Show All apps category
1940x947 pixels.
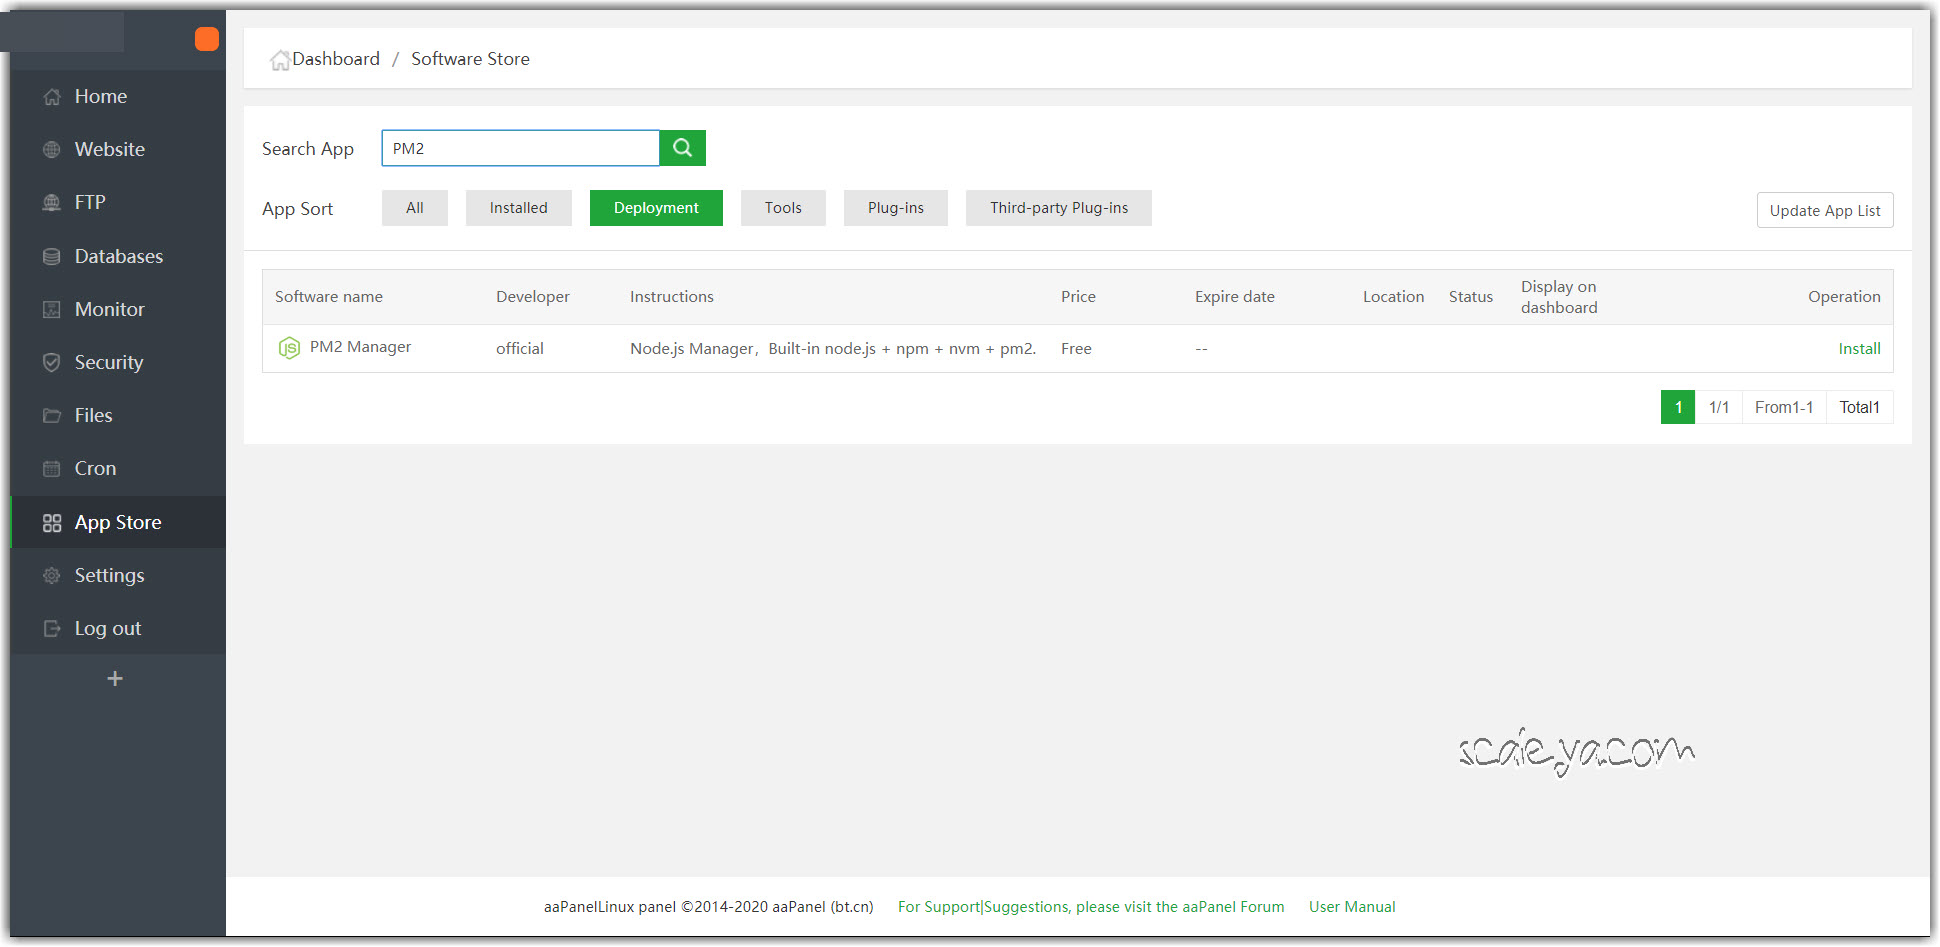point(414,208)
